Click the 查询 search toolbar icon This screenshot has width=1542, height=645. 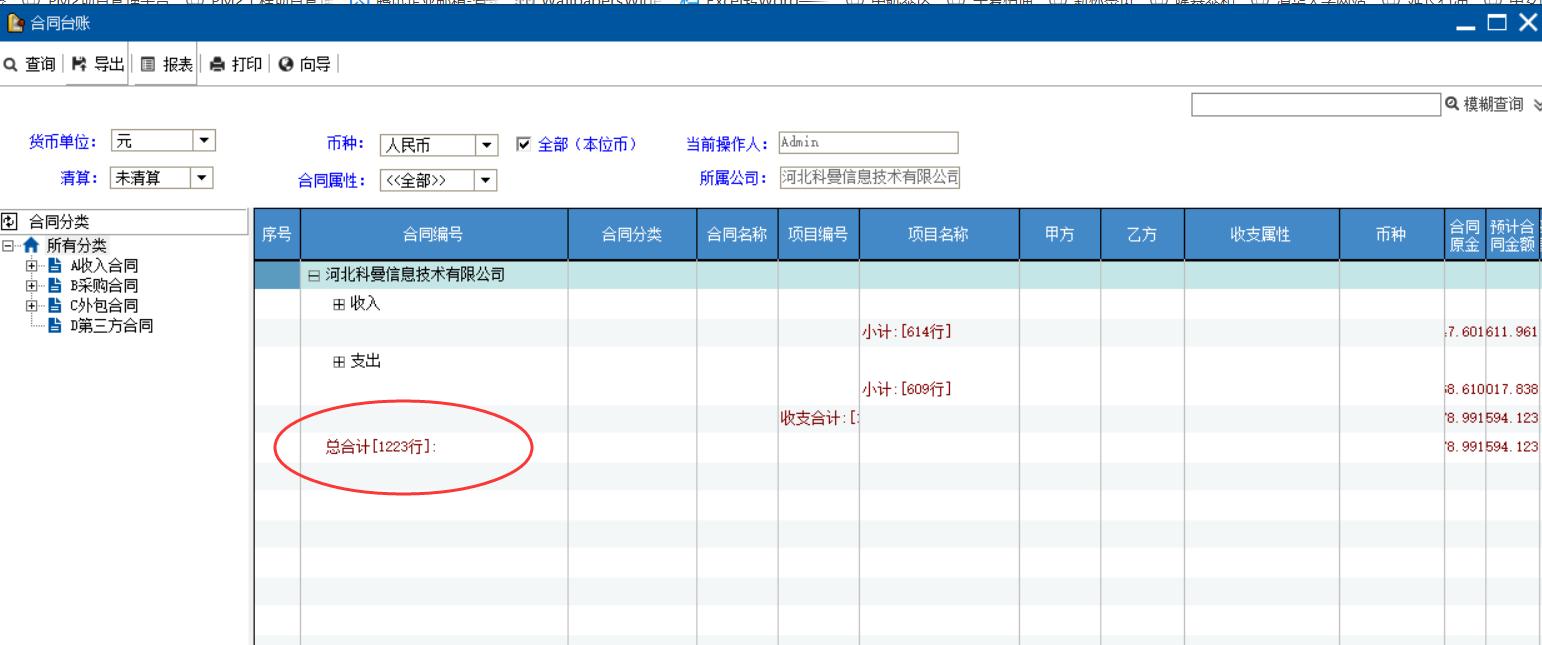tap(11, 65)
